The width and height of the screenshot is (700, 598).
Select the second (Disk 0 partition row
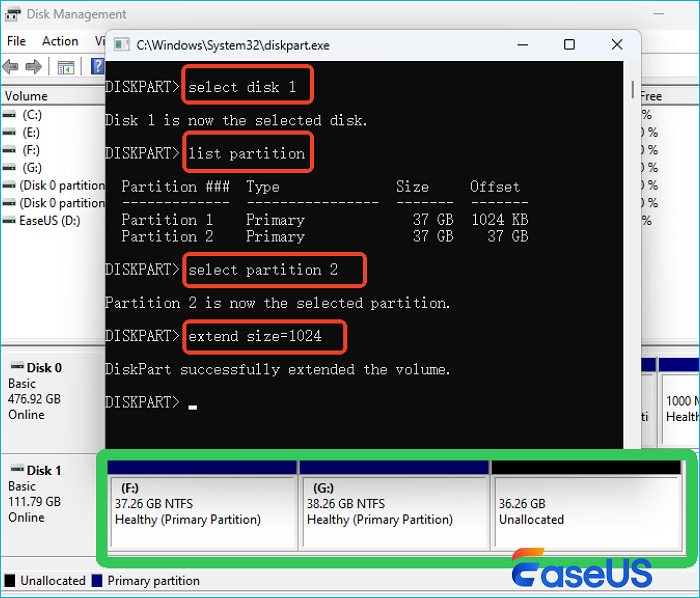pyautogui.click(x=54, y=203)
